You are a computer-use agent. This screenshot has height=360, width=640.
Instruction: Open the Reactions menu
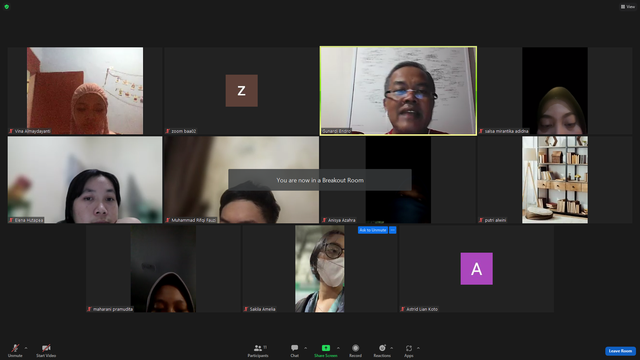(x=382, y=350)
